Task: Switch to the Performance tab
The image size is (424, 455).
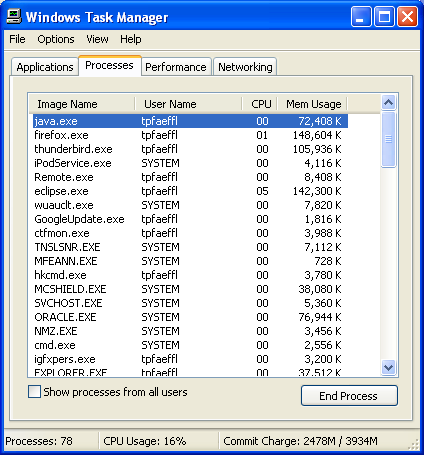Action: click(176, 67)
